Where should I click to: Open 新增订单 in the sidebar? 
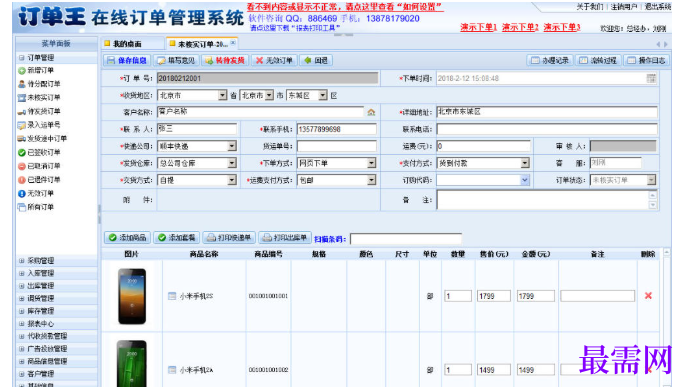pos(36,71)
